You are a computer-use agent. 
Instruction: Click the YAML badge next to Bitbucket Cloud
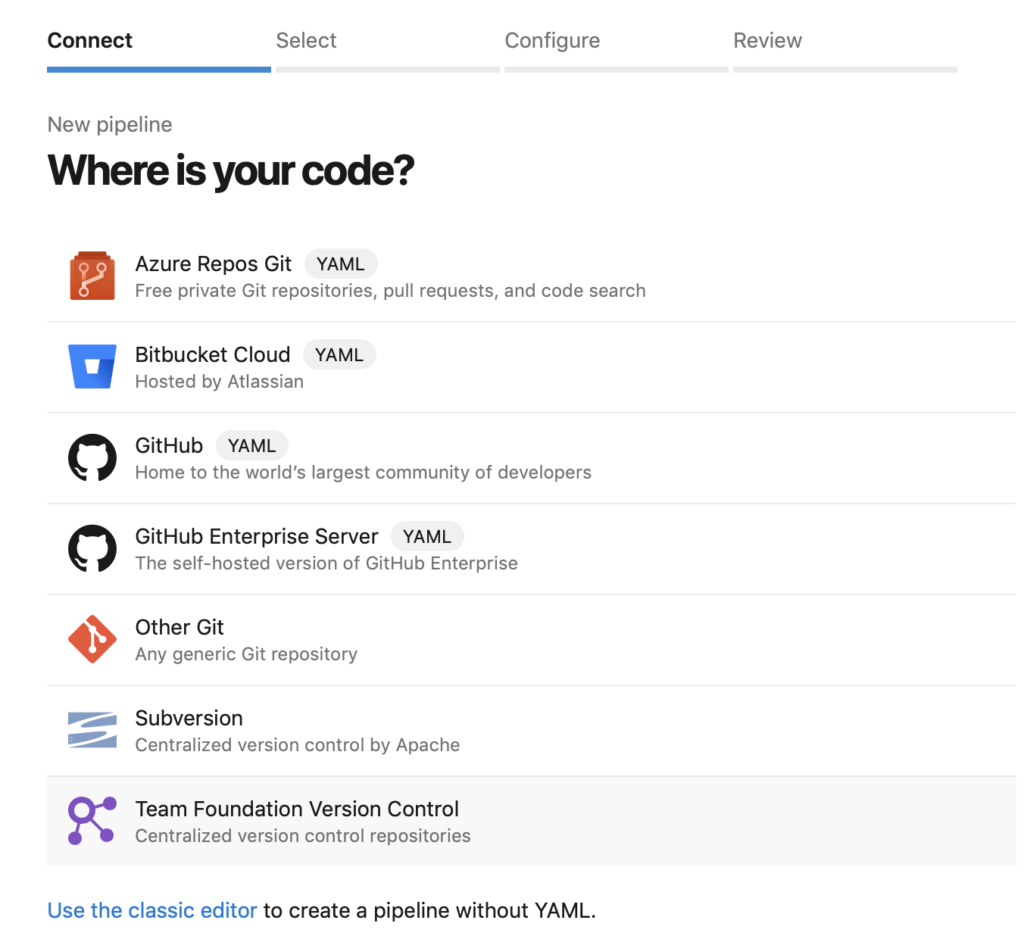(339, 355)
